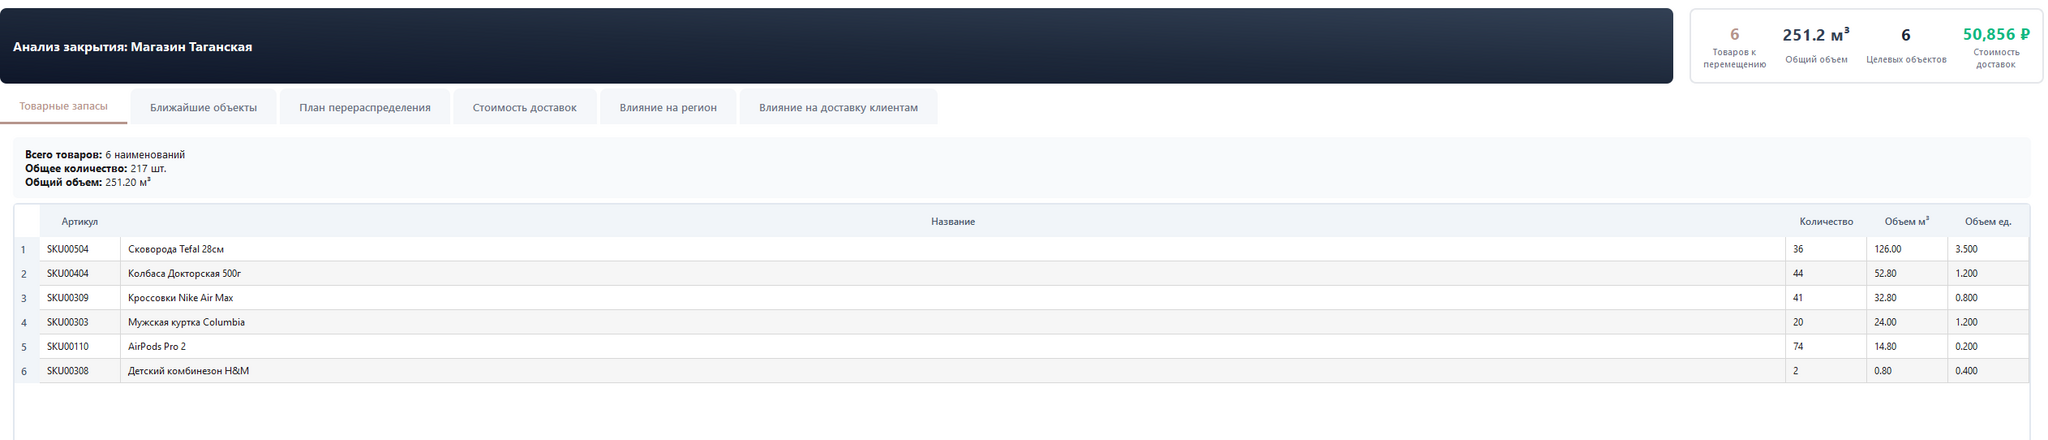
Task: Go to the Влияние на регион tab
Action: (667, 107)
